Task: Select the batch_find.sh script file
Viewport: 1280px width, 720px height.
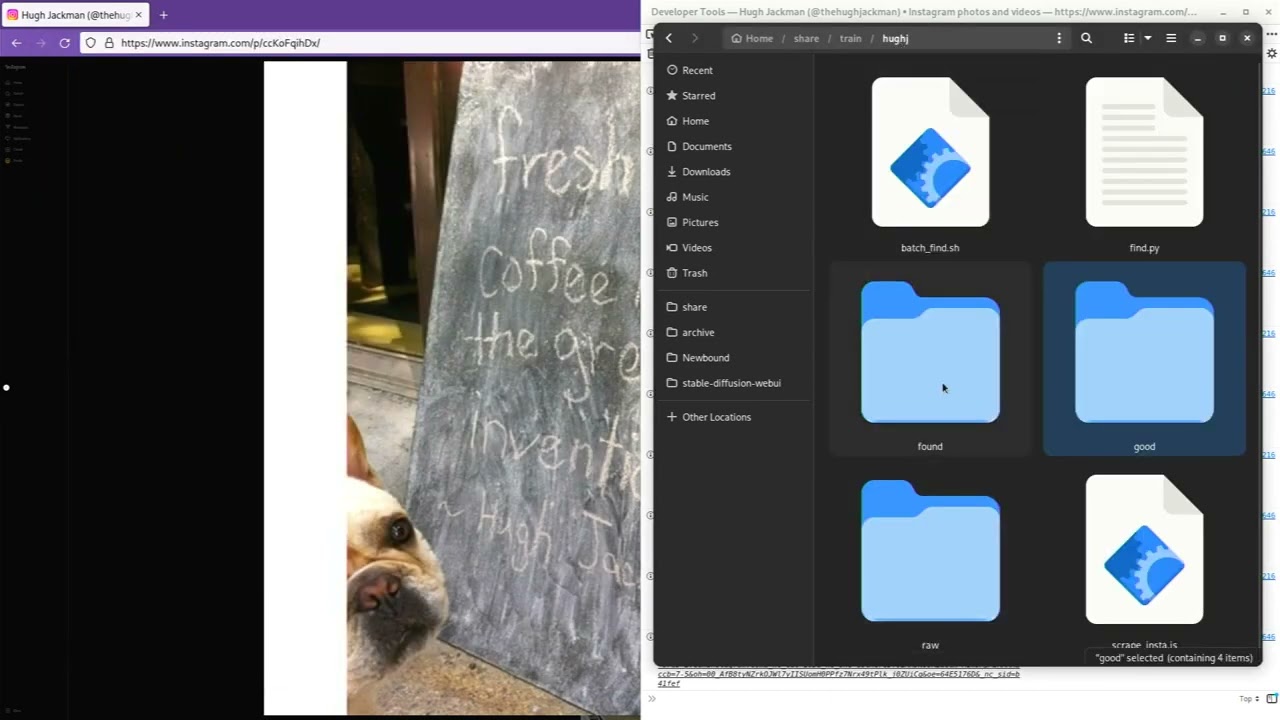Action: pyautogui.click(x=930, y=165)
